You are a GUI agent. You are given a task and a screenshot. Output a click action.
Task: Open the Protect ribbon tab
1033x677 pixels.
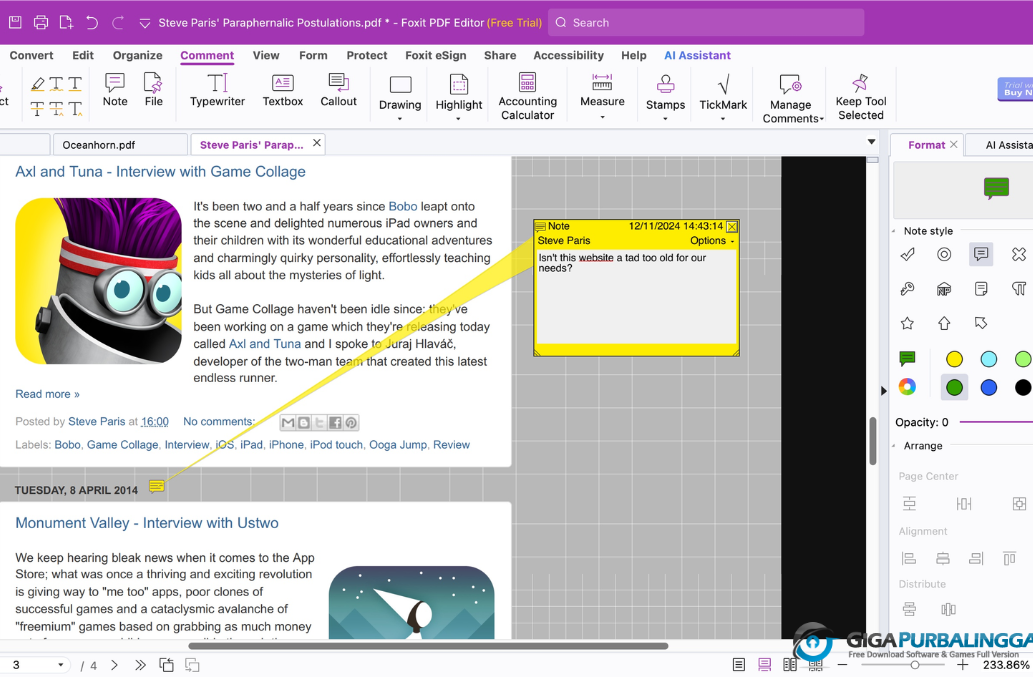click(366, 55)
